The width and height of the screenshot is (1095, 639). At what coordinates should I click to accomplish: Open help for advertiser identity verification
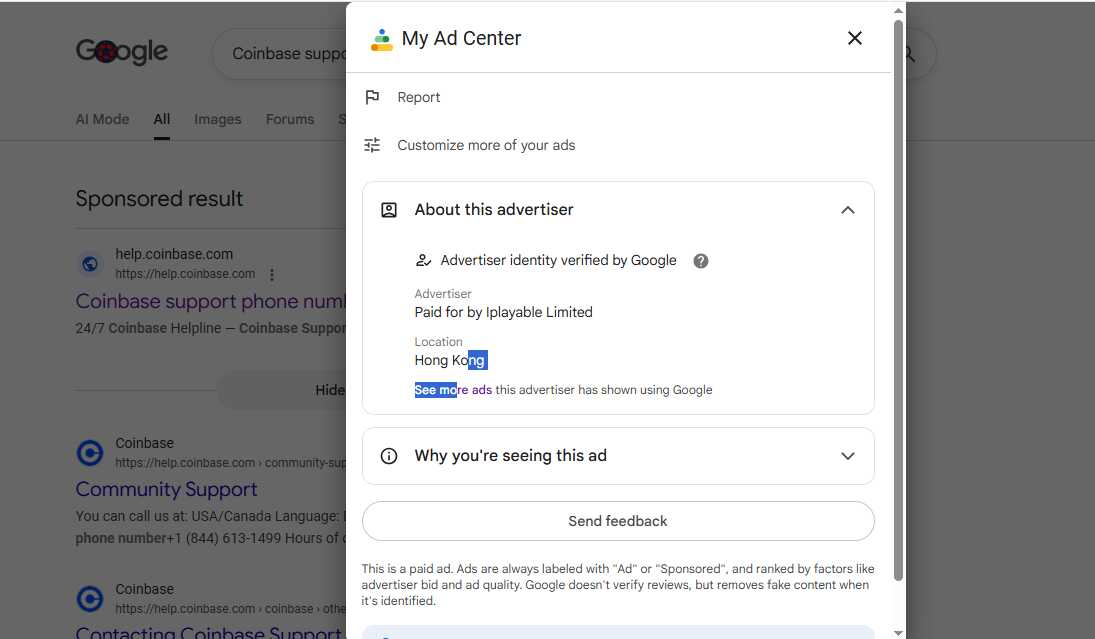(x=700, y=261)
